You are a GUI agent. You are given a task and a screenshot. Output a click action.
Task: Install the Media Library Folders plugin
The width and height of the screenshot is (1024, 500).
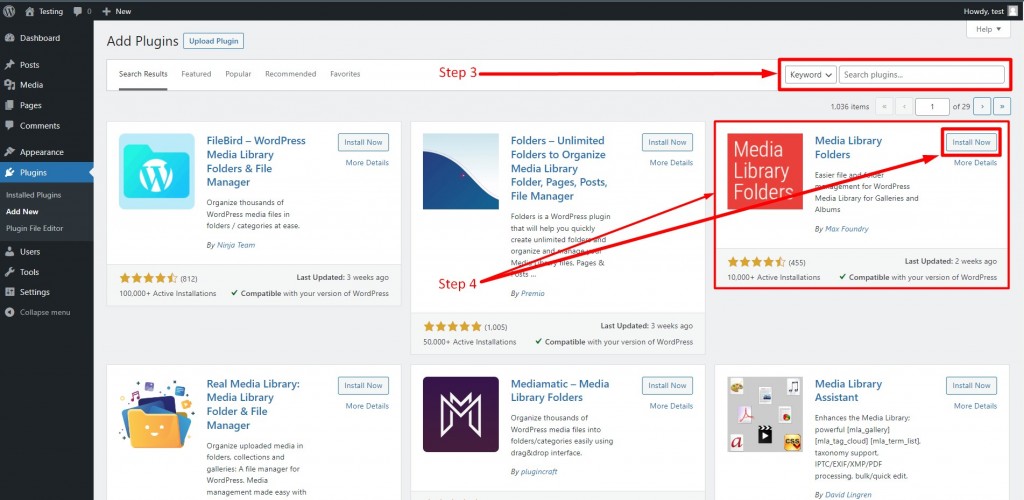[972, 142]
